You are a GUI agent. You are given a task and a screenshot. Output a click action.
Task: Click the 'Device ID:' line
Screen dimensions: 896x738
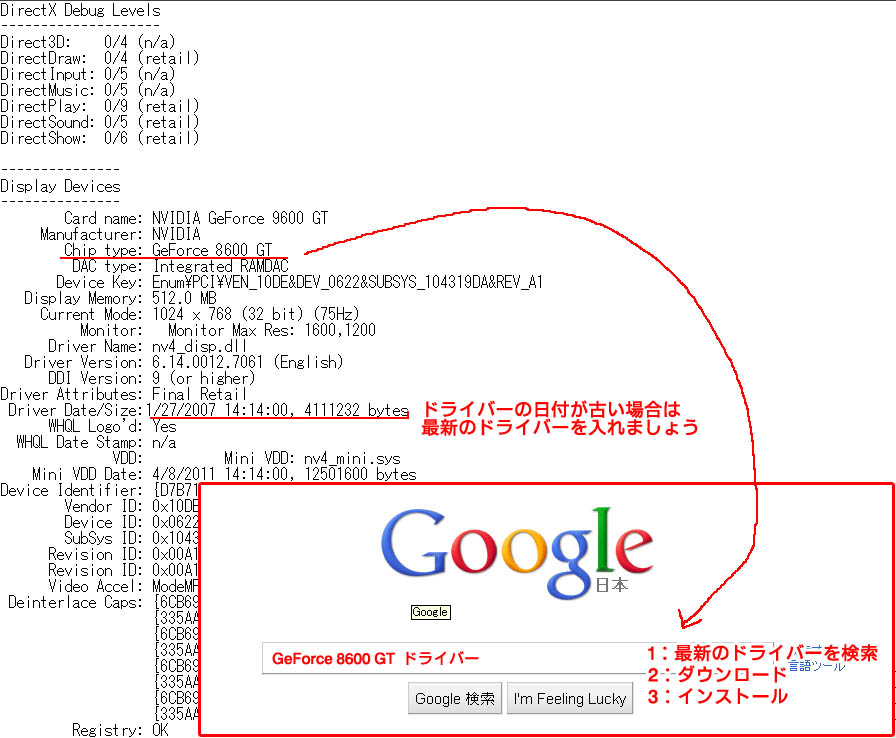(x=131, y=522)
